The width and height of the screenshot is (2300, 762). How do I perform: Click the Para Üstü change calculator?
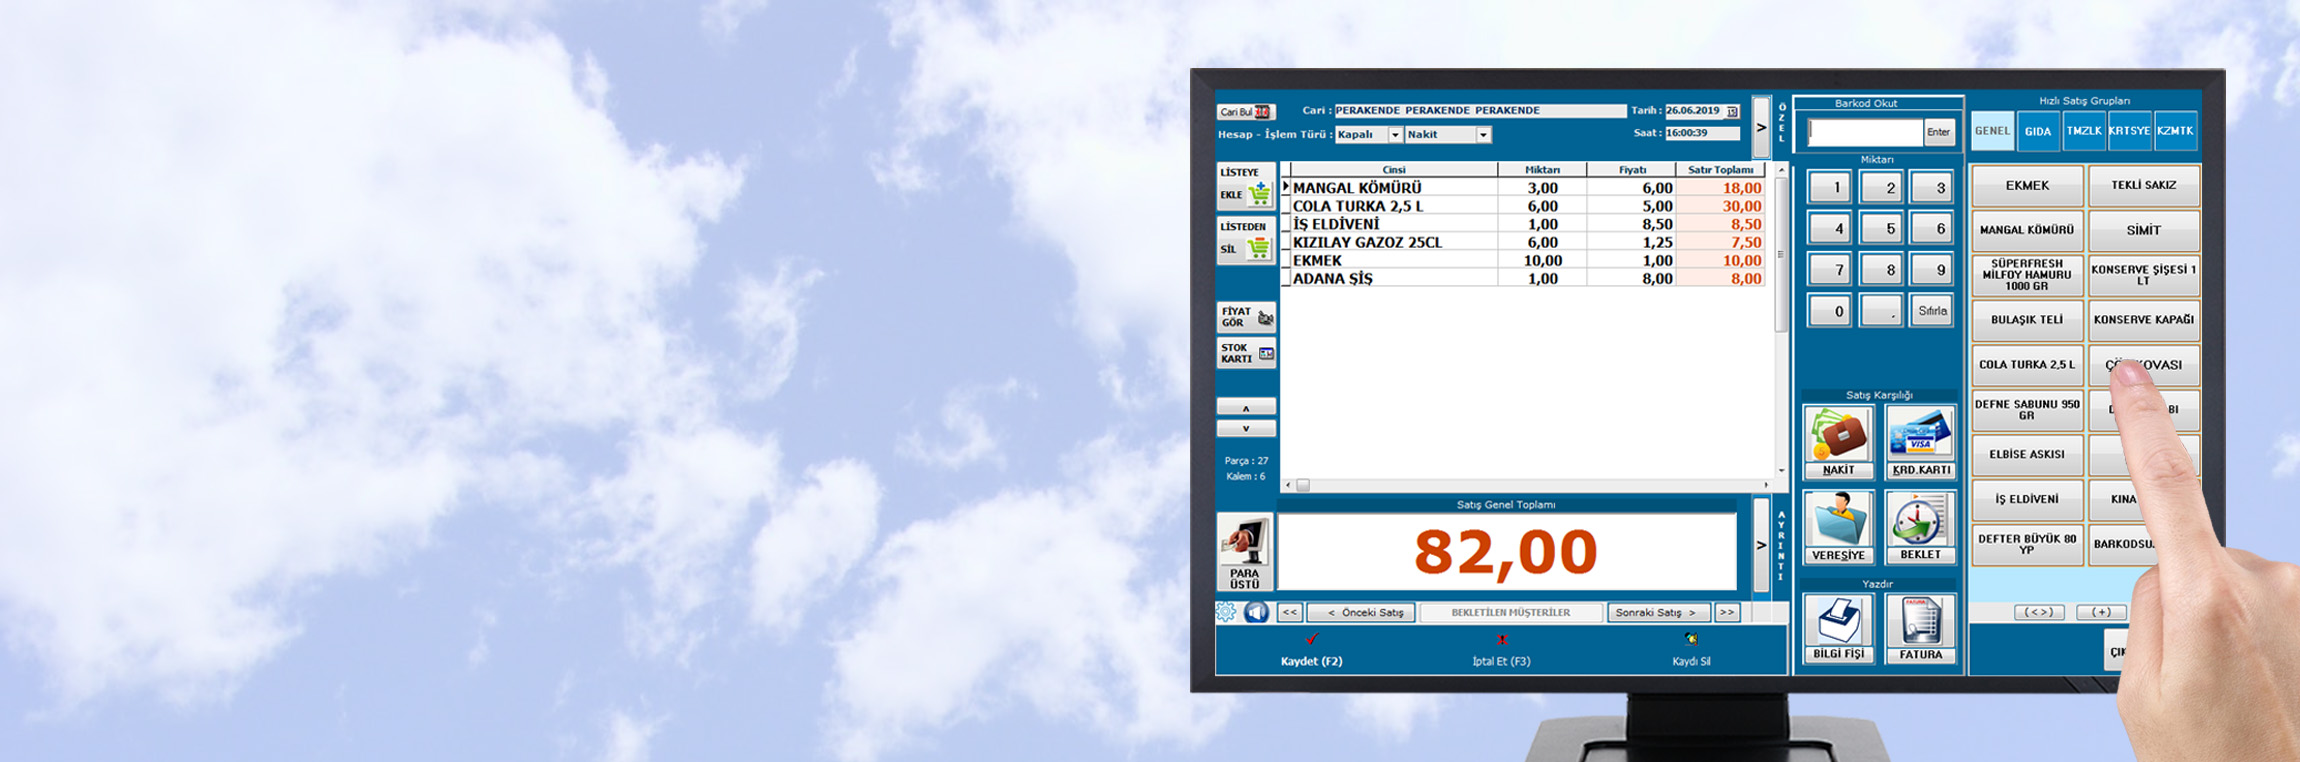(x=1245, y=552)
